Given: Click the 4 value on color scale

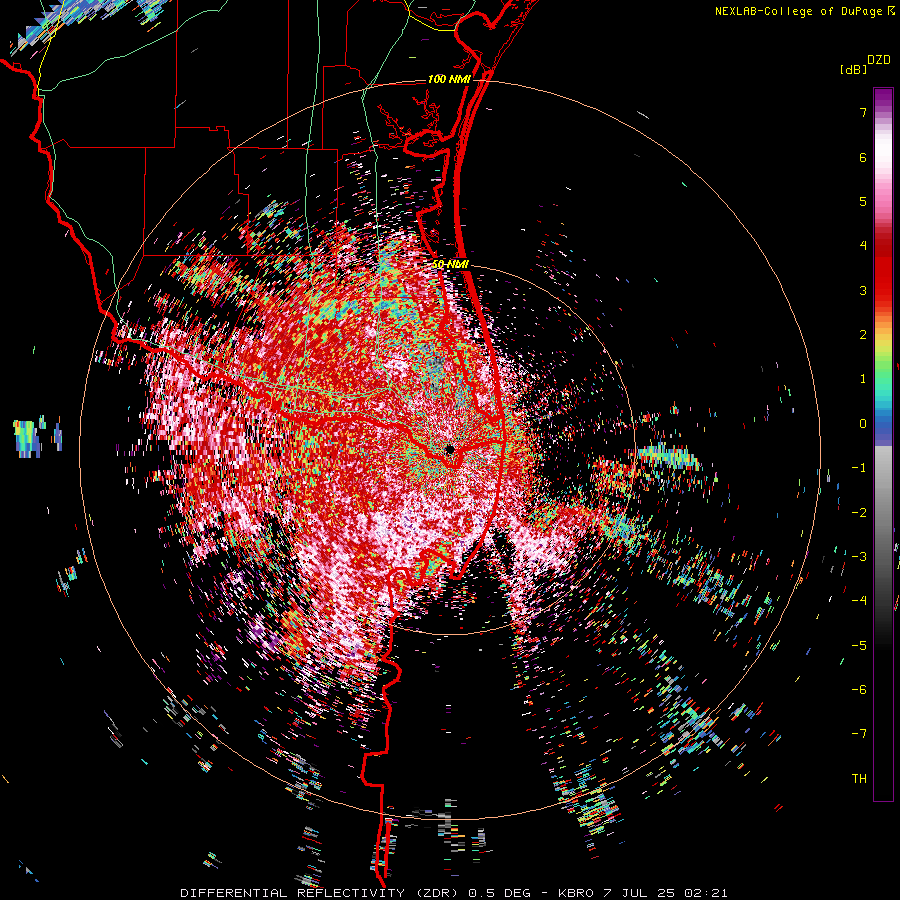Looking at the screenshot, I should [863, 246].
